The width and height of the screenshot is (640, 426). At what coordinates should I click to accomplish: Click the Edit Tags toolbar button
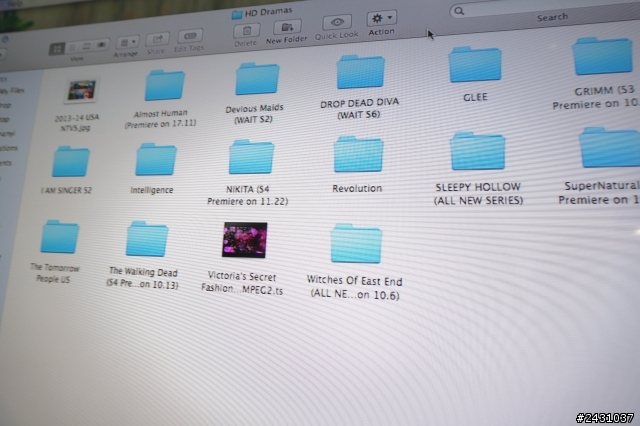click(190, 36)
